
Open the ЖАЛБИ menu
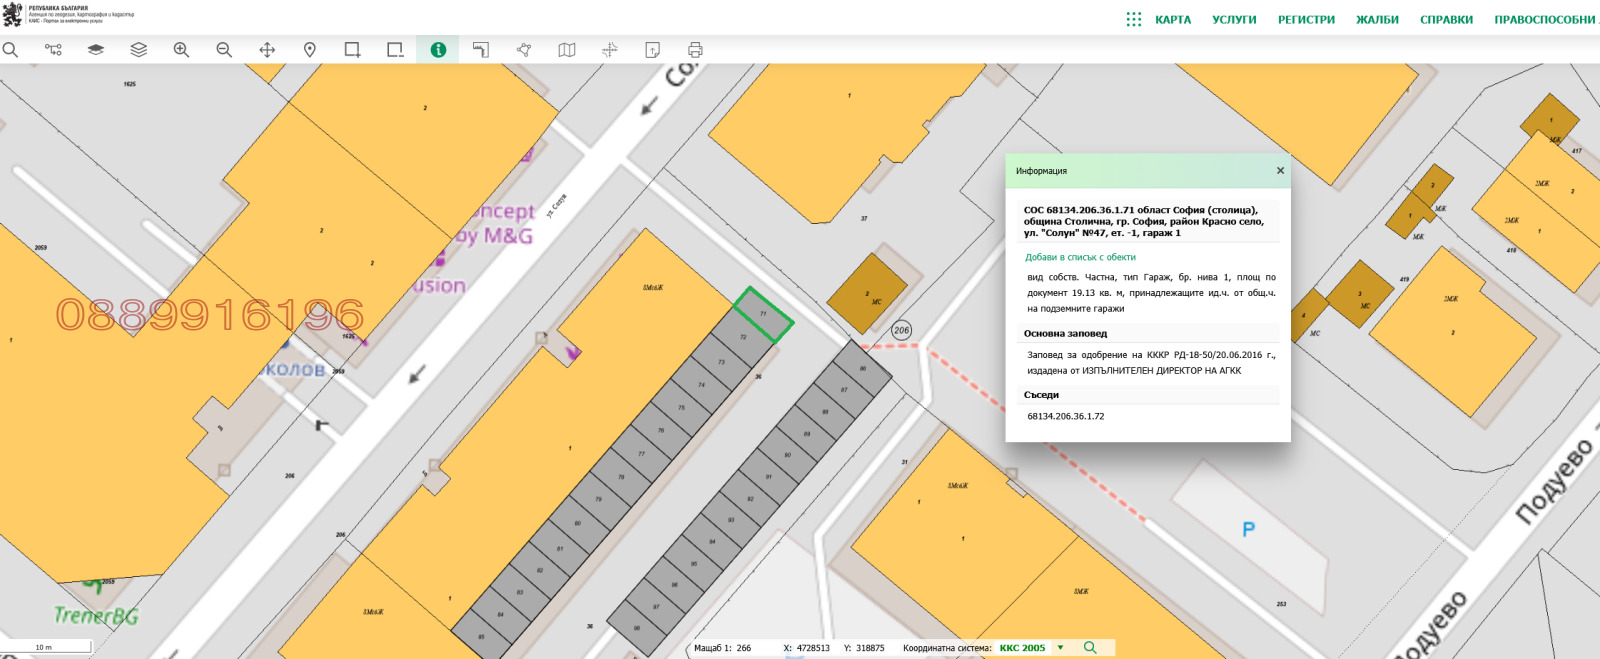tap(1377, 20)
